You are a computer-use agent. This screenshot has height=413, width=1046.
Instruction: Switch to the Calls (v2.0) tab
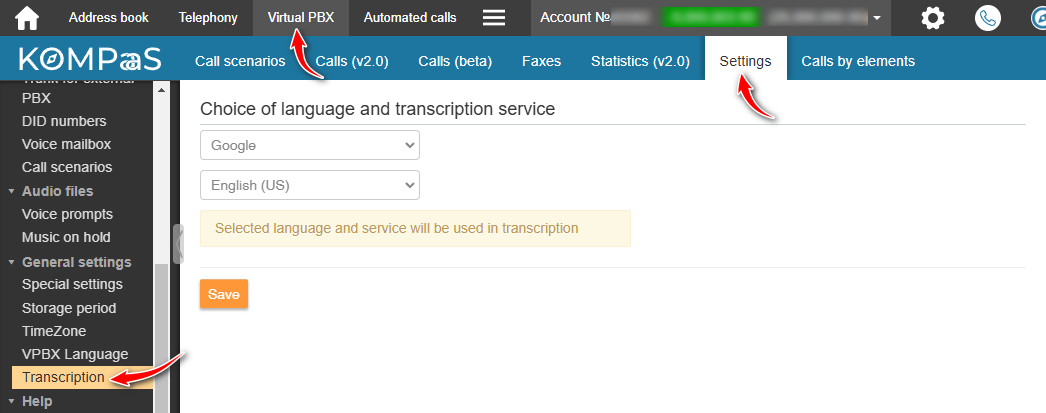pyautogui.click(x=352, y=61)
